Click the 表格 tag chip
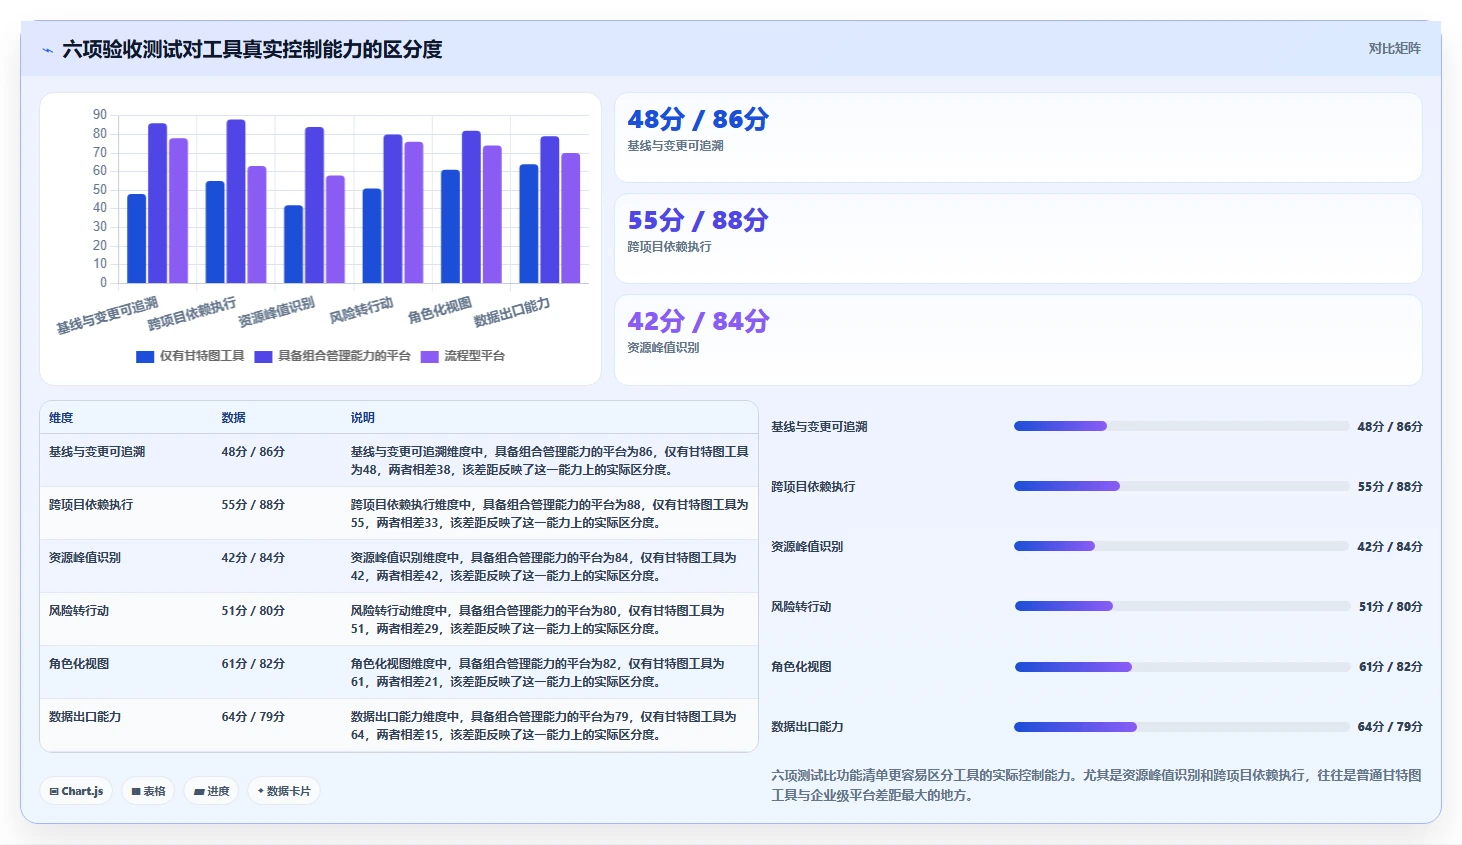The height and width of the screenshot is (845, 1462). click(x=149, y=791)
